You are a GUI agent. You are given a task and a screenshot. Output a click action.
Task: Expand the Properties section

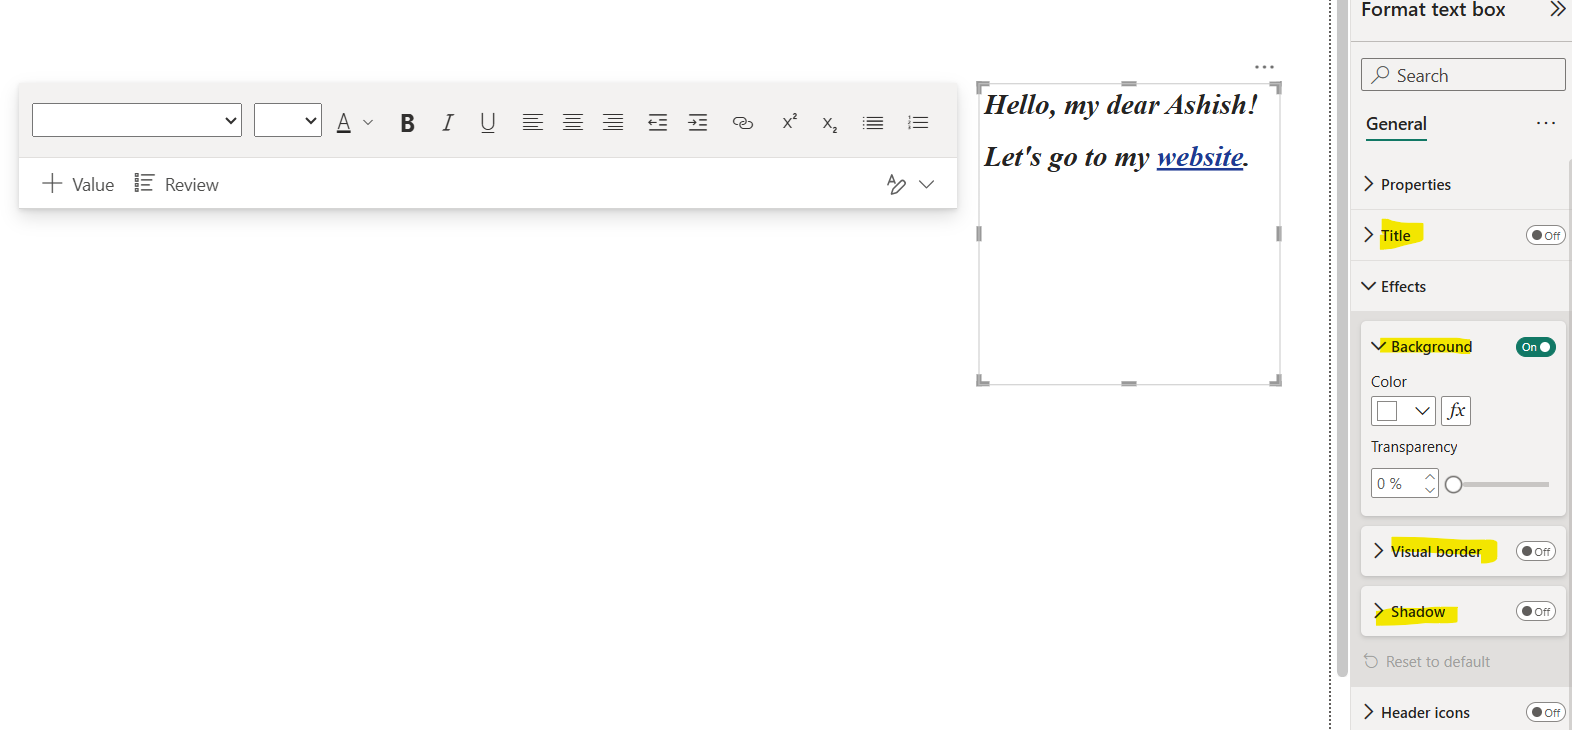1415,185
